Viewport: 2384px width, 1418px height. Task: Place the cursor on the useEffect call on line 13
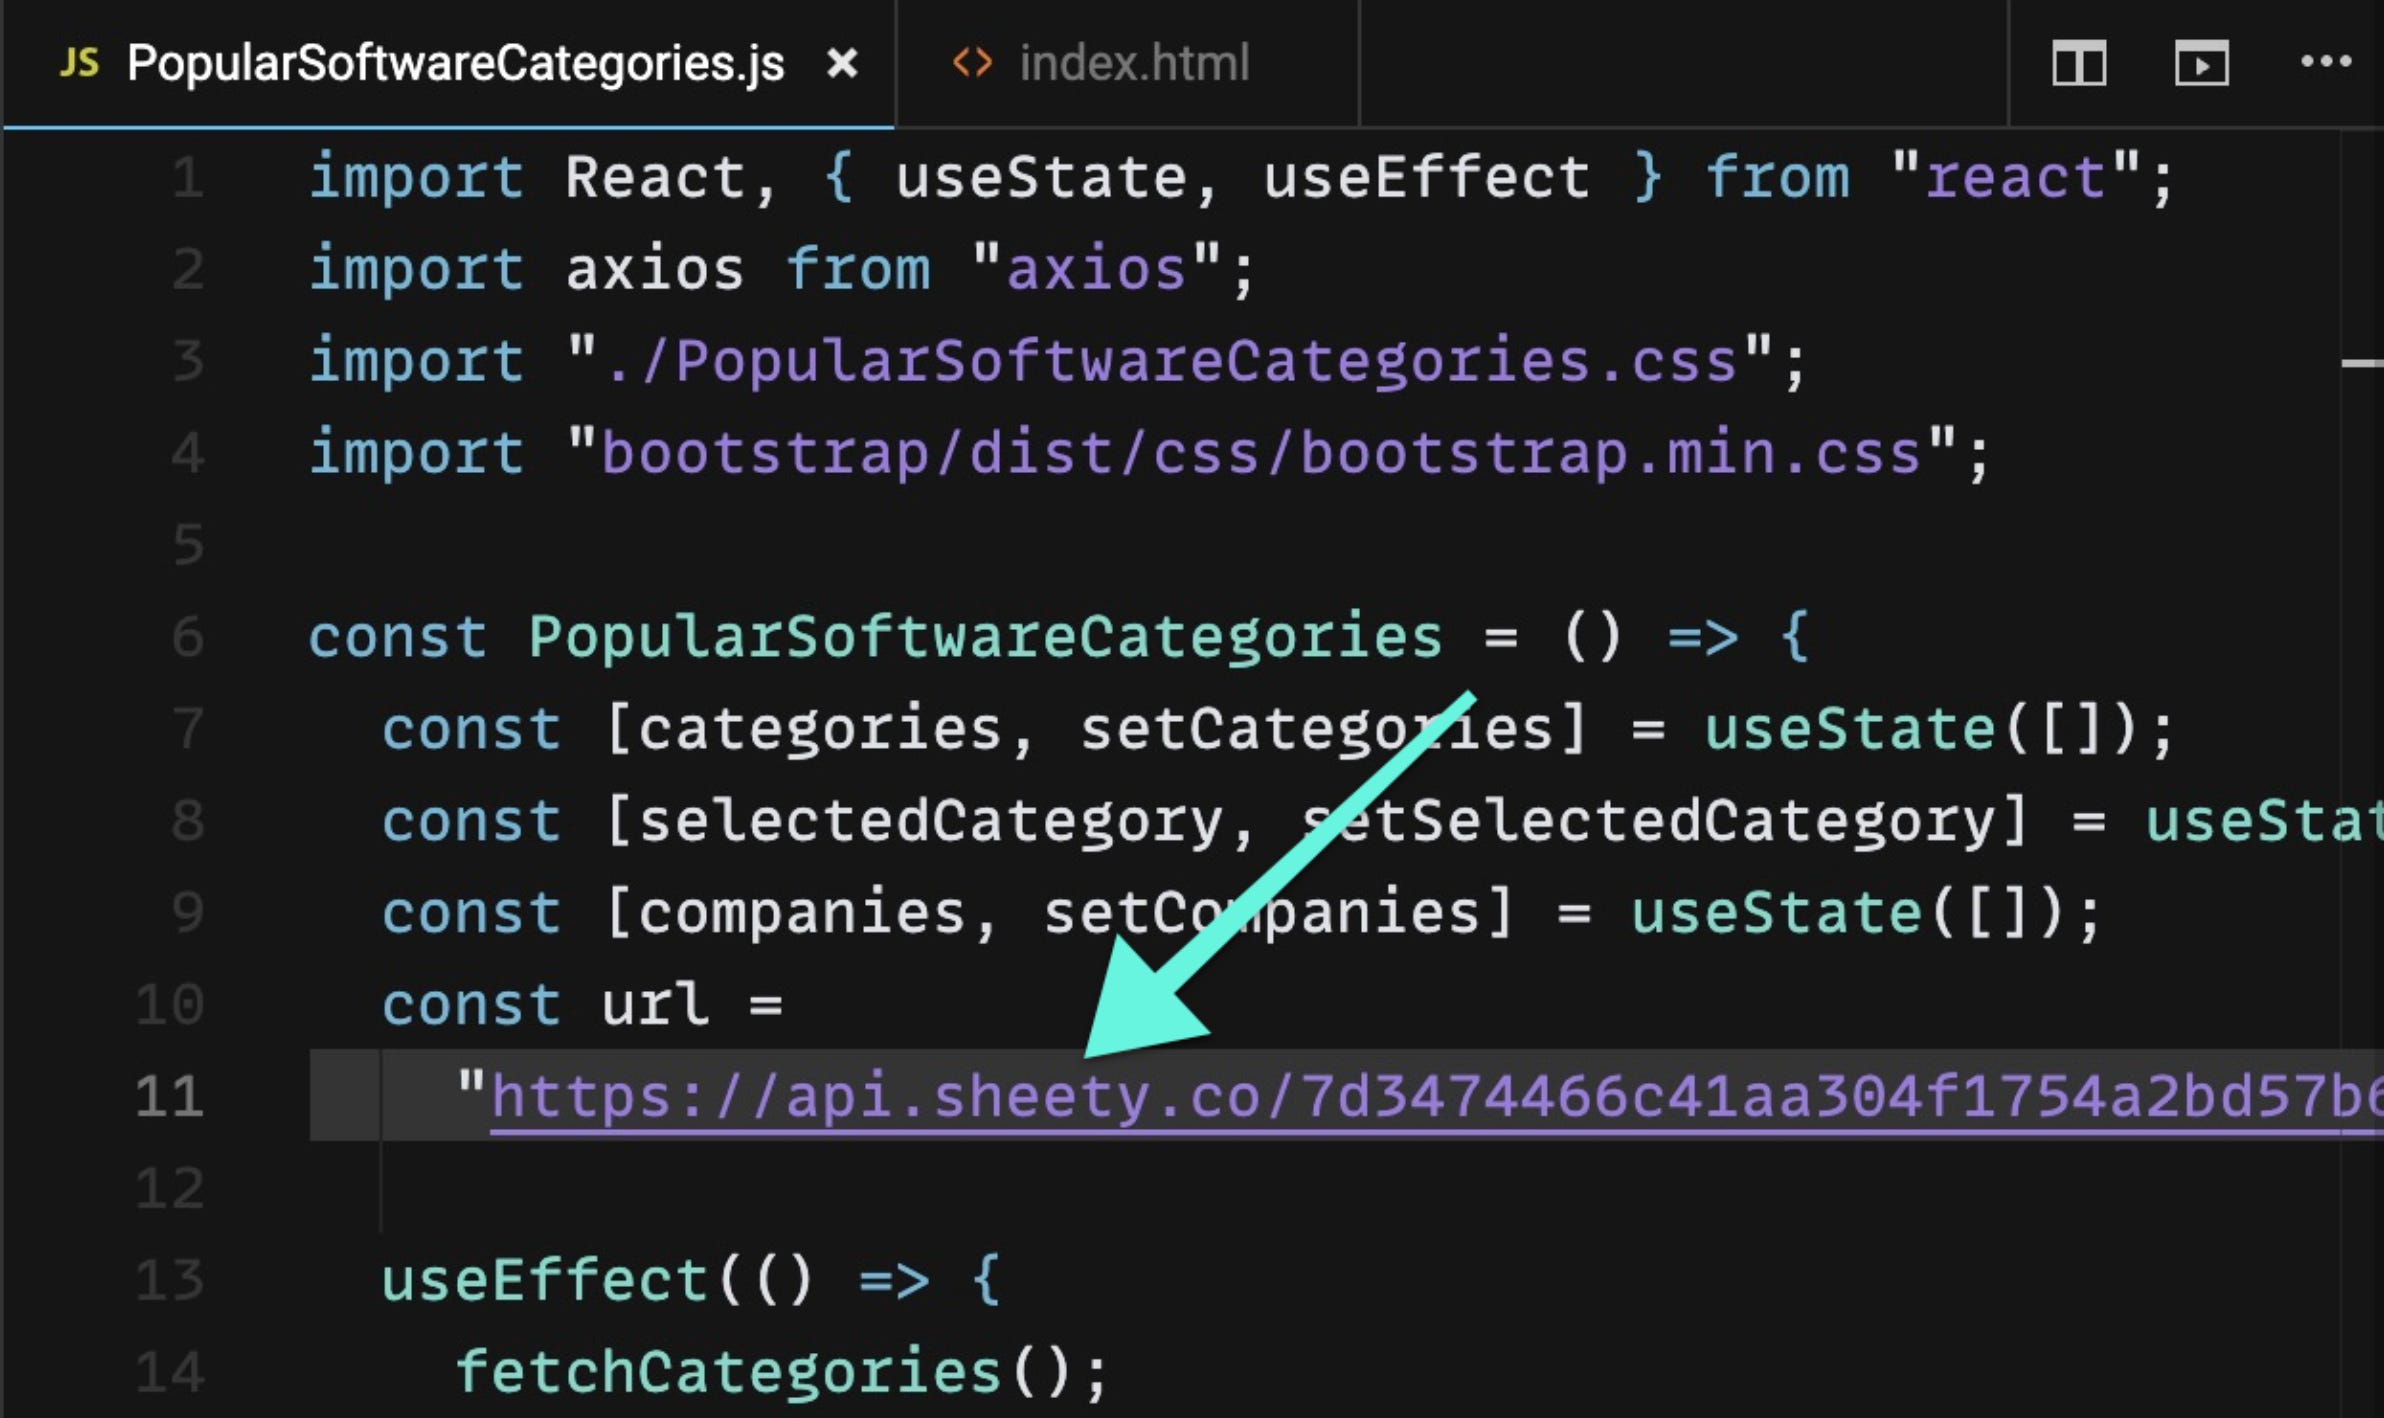pos(545,1281)
